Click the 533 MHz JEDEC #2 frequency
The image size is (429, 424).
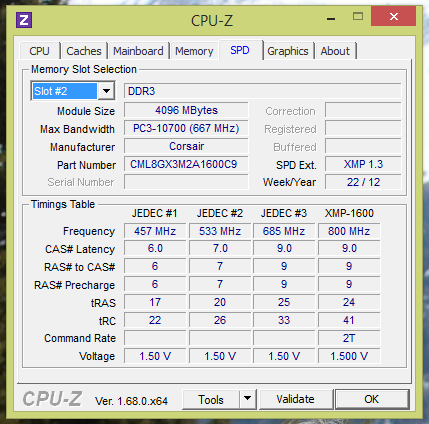220,231
